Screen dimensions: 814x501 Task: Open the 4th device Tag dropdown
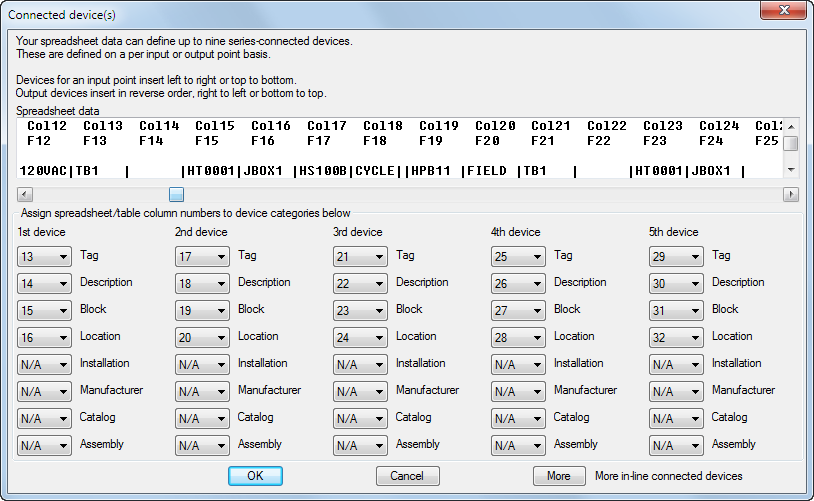click(518, 256)
